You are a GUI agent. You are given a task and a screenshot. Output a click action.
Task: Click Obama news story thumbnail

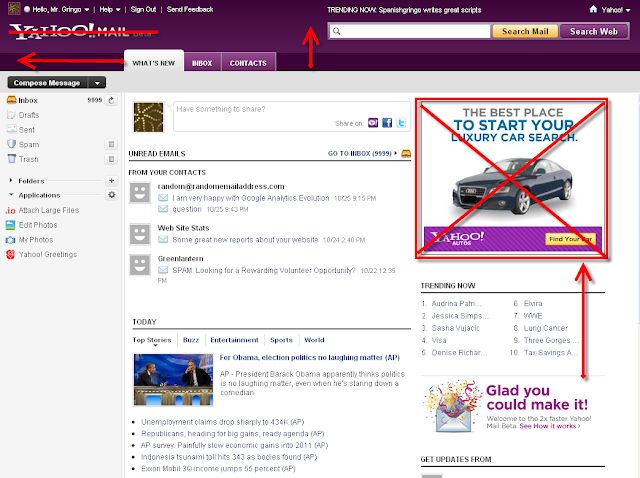[173, 380]
